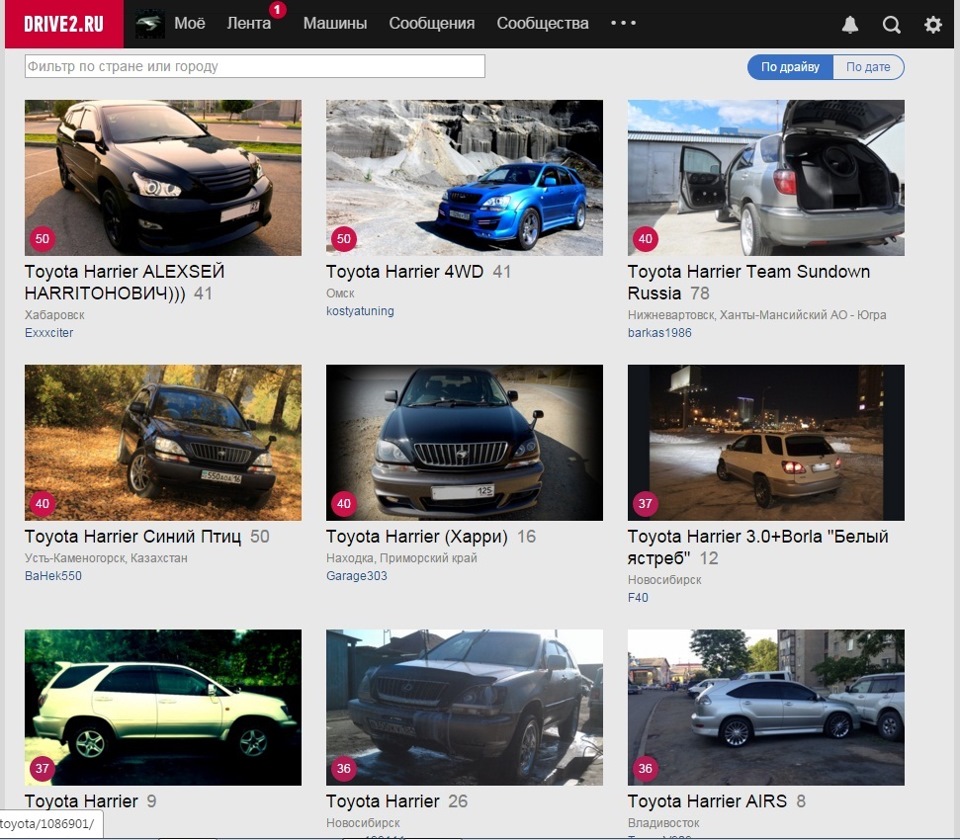Open the Сообщения section
This screenshot has width=960, height=840.
pos(432,23)
